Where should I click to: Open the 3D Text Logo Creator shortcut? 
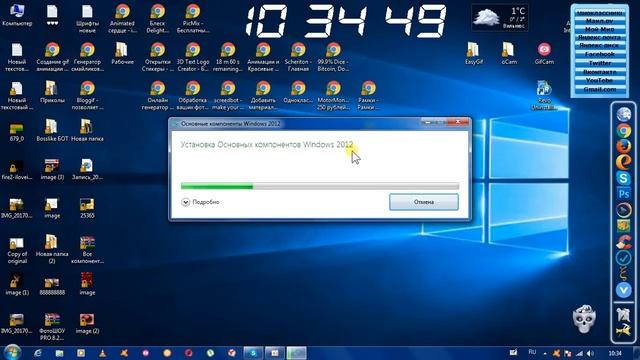point(193,57)
